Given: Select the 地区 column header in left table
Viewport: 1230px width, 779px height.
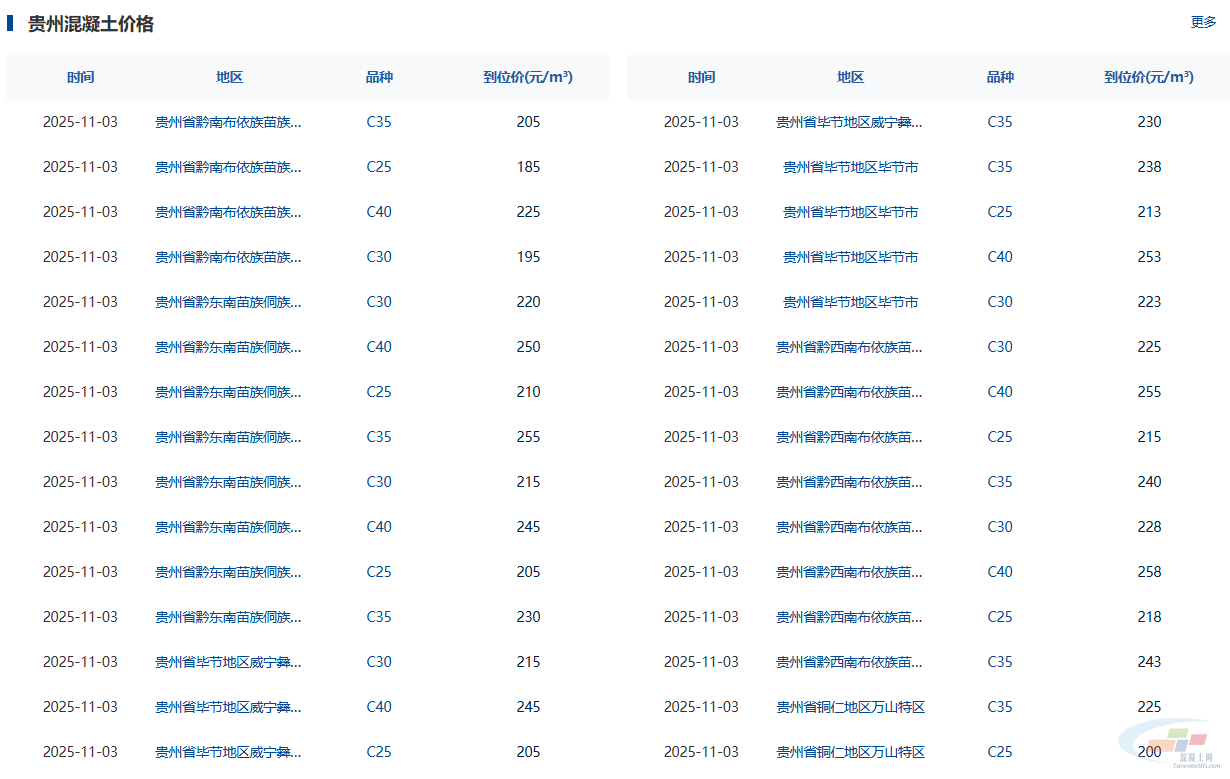Looking at the screenshot, I should (229, 77).
